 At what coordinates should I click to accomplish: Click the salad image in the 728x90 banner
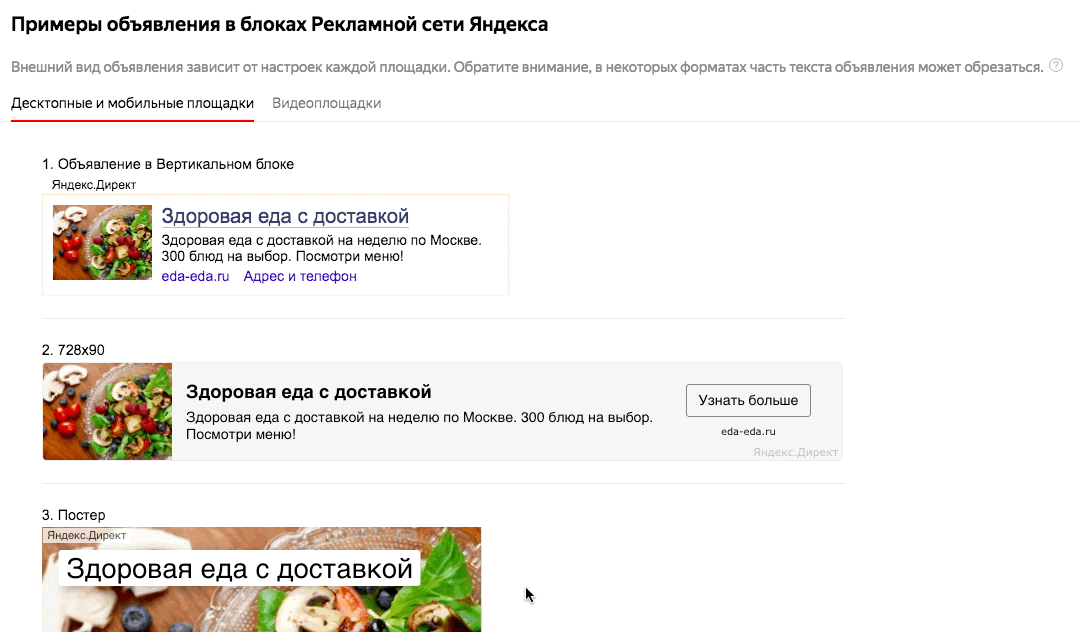pos(107,412)
